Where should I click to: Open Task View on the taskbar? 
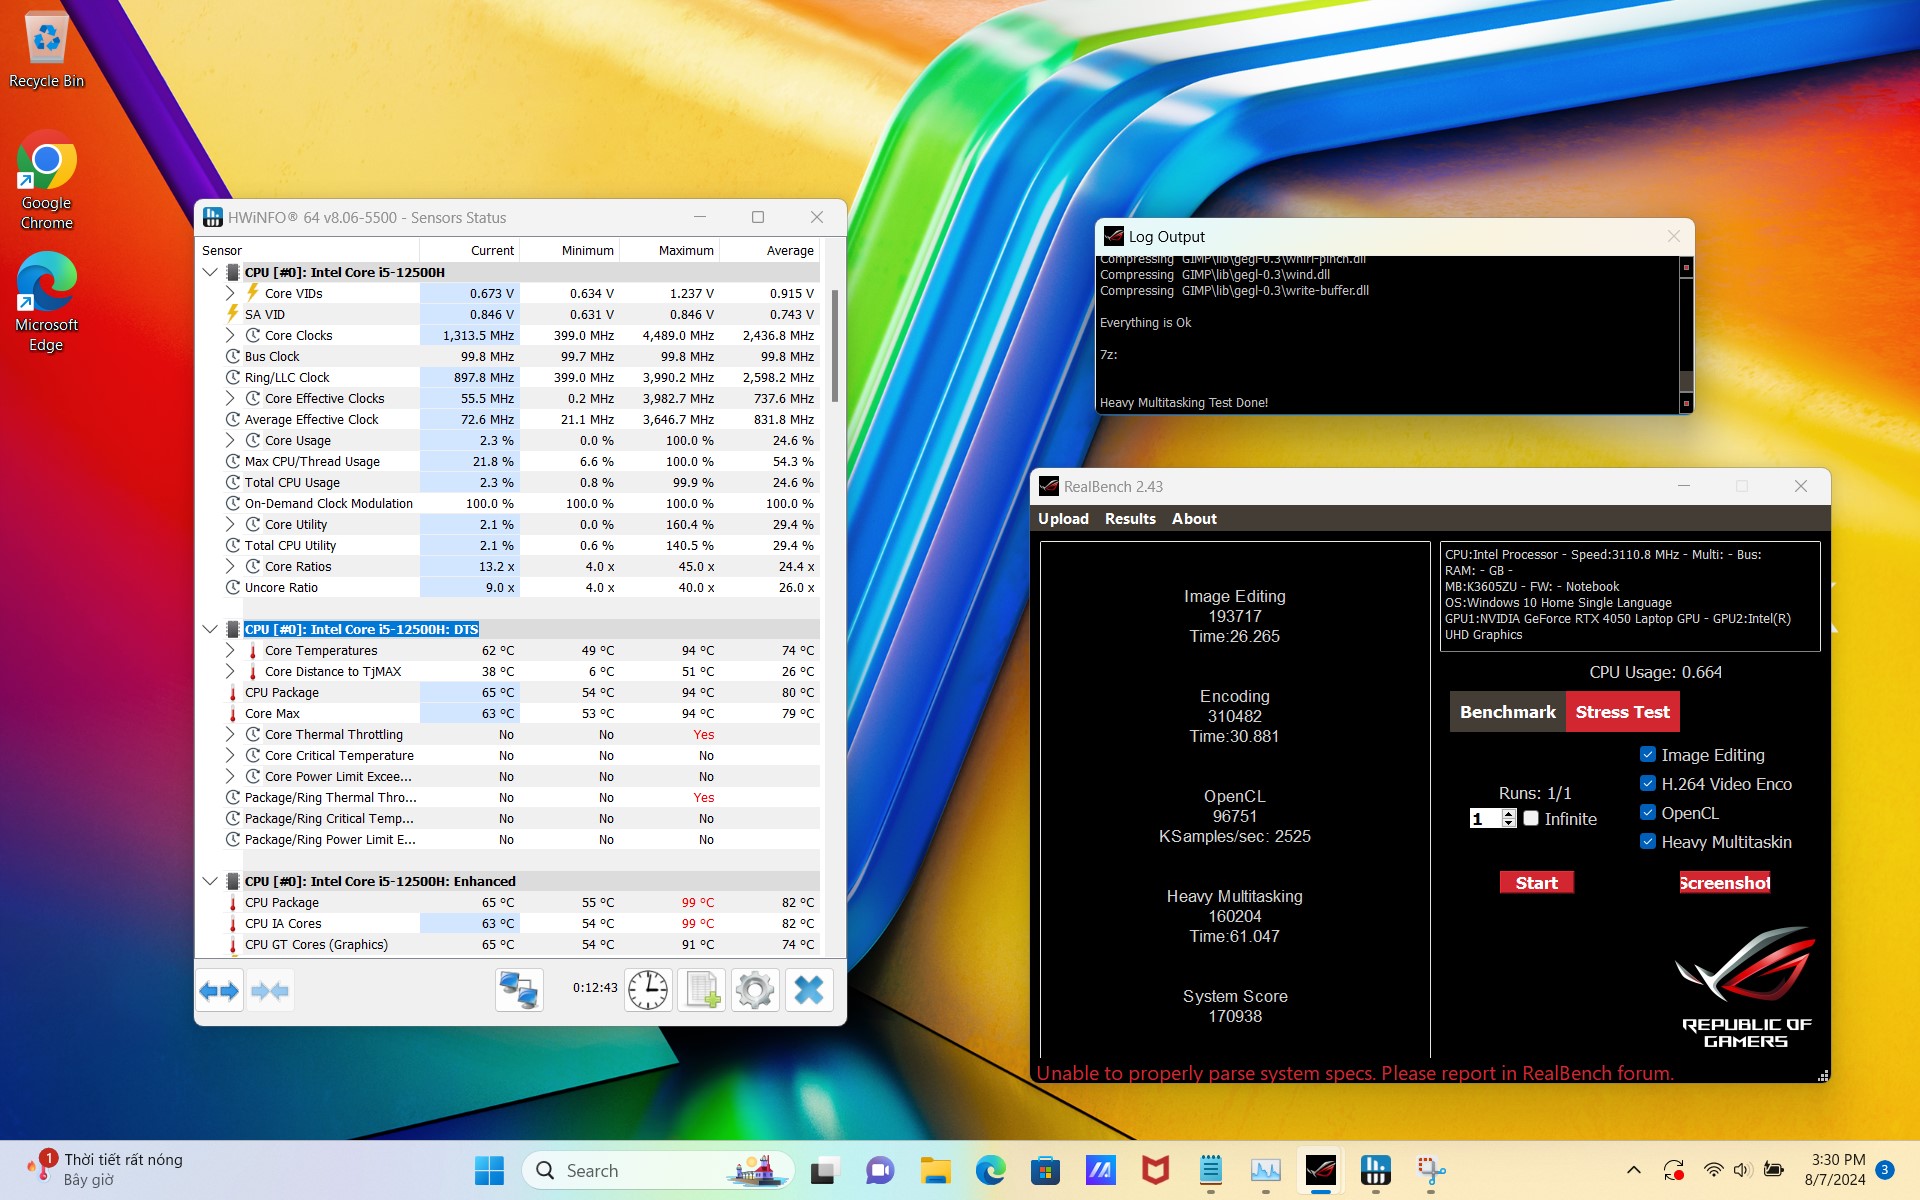pos(824,1170)
